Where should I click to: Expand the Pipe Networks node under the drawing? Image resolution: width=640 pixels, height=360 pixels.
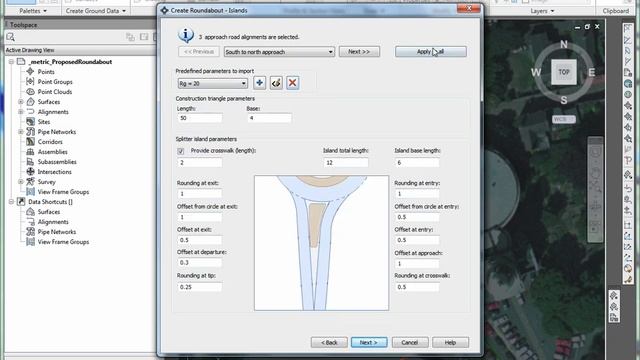(x=20, y=132)
